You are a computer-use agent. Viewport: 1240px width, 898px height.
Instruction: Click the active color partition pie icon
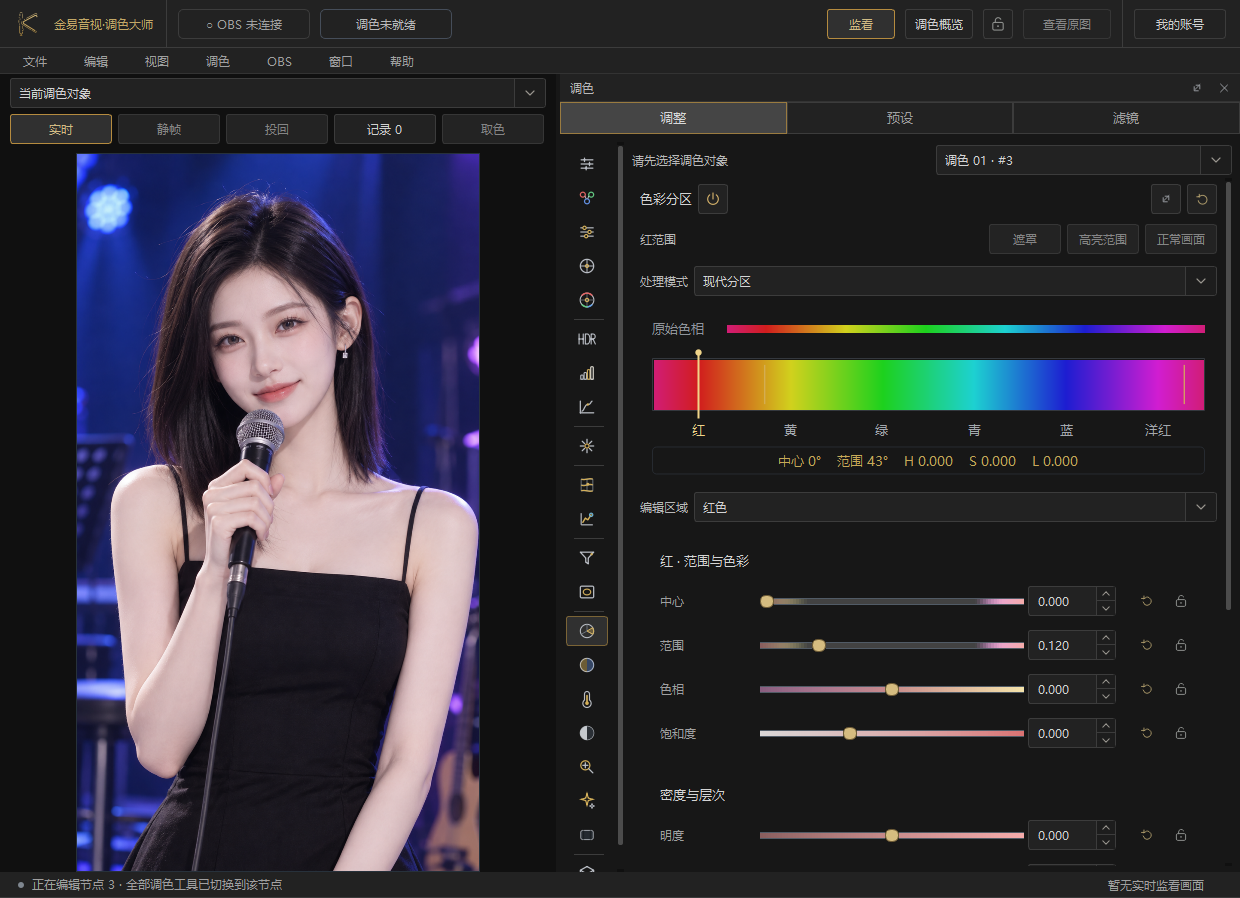coord(587,631)
